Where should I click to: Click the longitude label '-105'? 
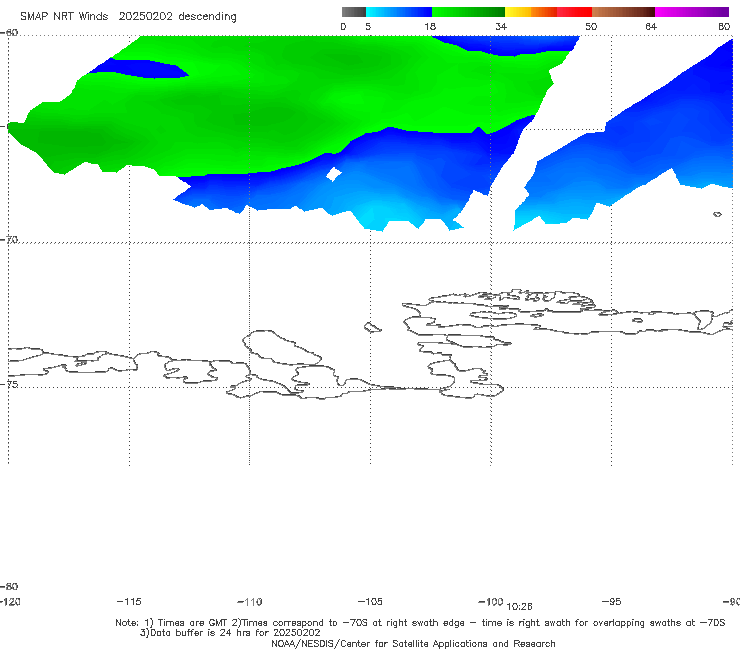coord(370,601)
